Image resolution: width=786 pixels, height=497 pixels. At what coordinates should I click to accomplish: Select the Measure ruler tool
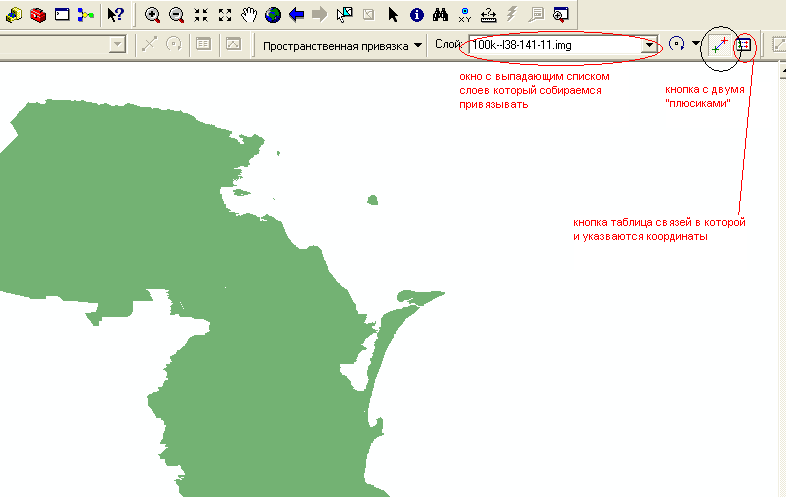pos(488,15)
